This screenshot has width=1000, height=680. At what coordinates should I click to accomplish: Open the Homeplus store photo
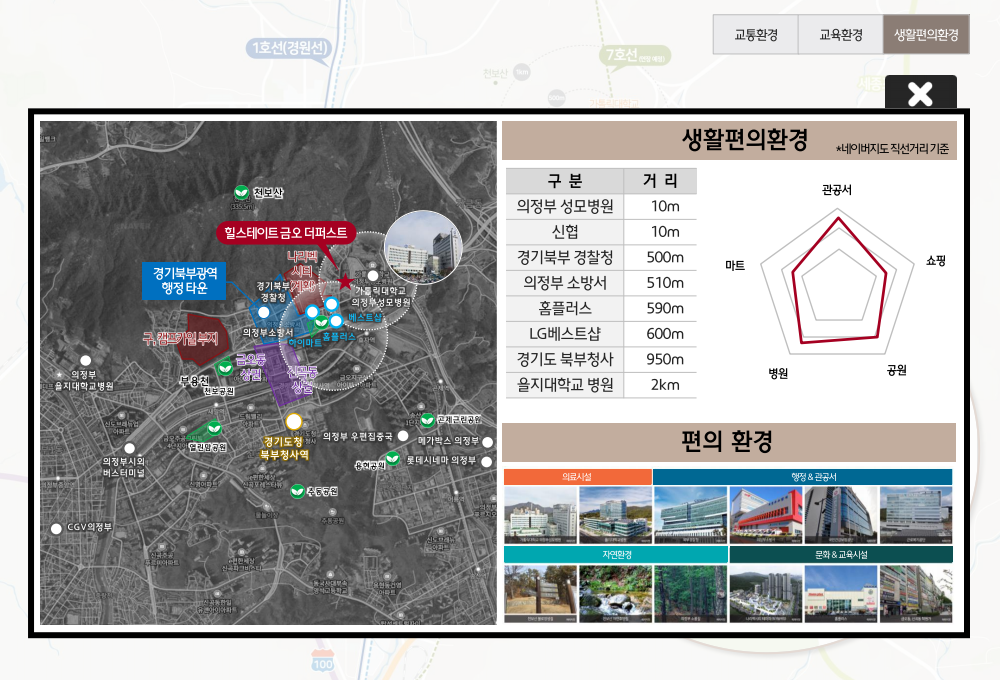click(841, 594)
